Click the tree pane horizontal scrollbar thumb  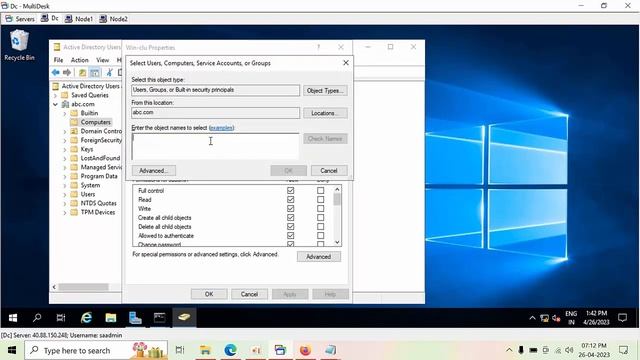(83, 287)
